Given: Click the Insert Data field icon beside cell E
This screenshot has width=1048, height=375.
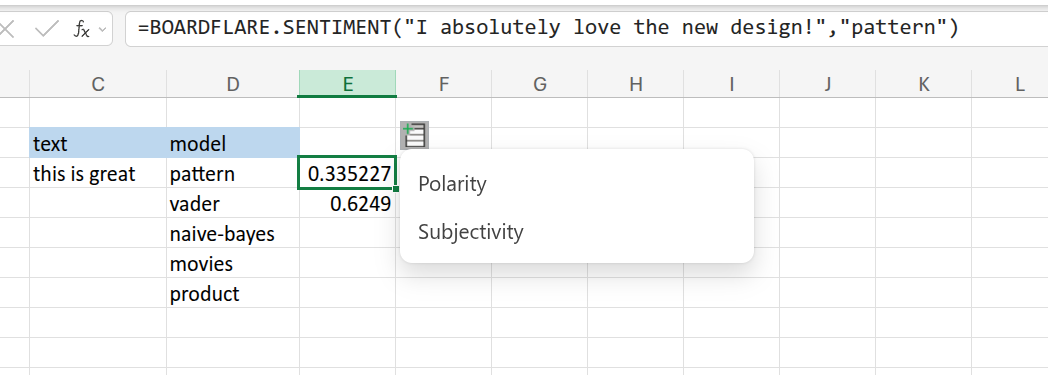Looking at the screenshot, I should coord(414,136).
